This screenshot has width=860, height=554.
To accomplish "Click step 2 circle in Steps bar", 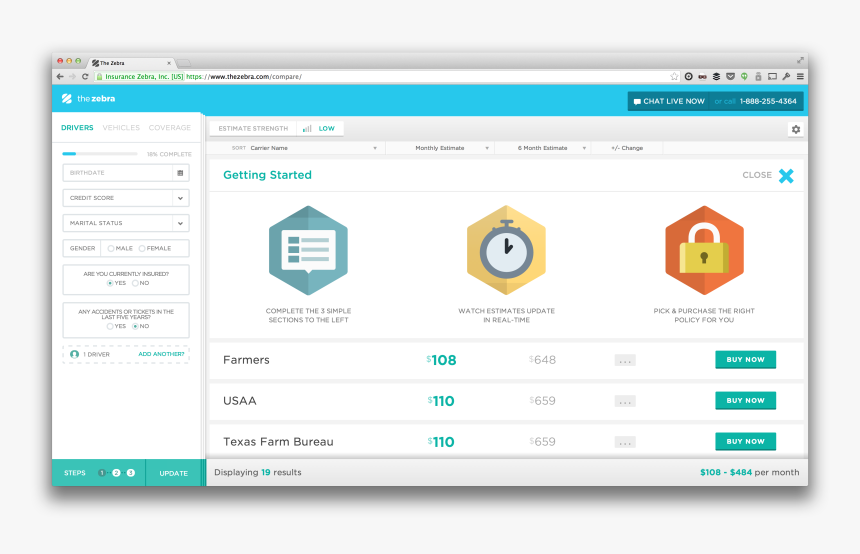I will [x=116, y=473].
